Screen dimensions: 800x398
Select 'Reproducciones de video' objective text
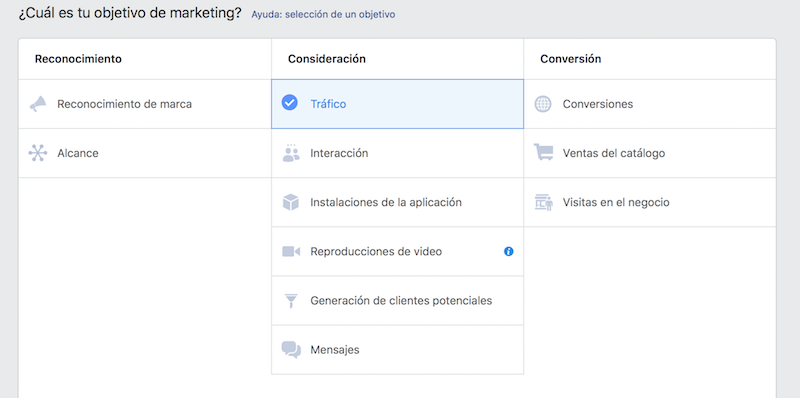[x=376, y=252]
